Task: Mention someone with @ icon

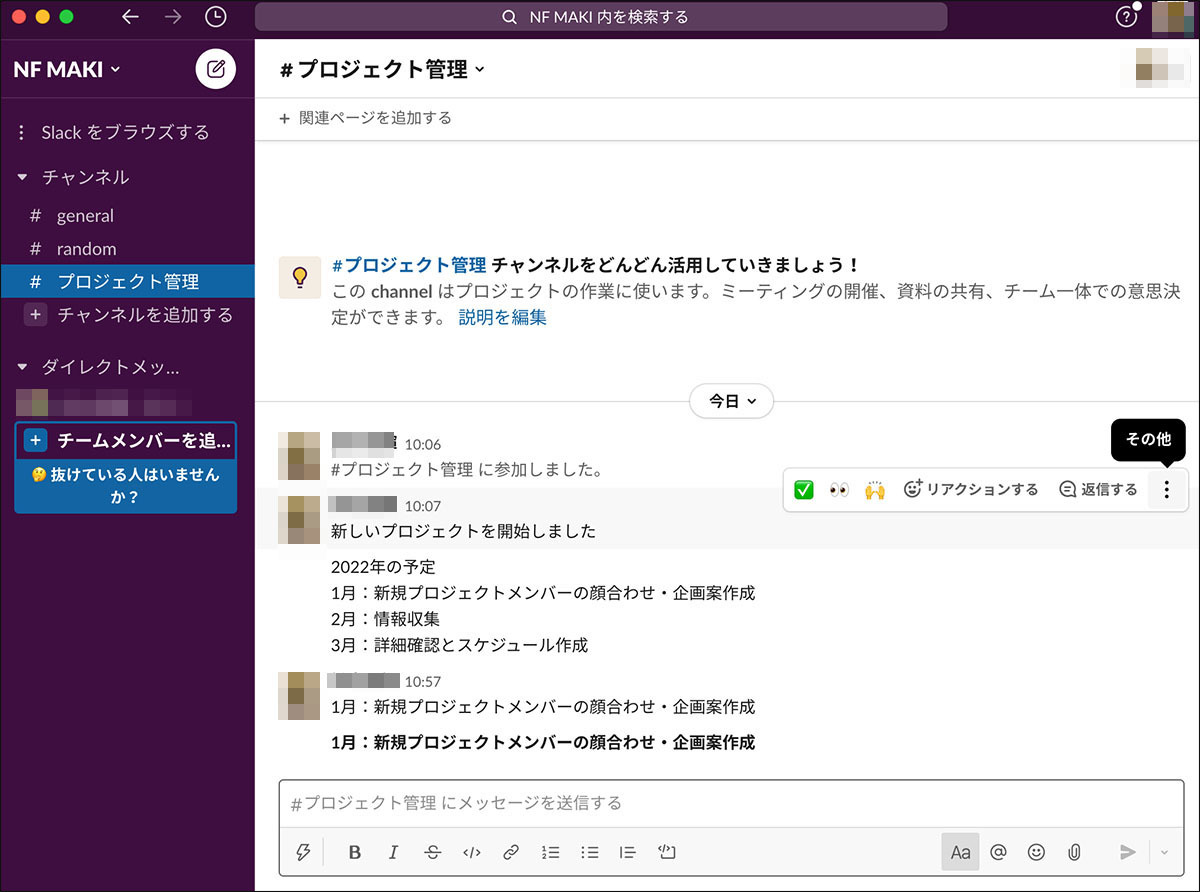Action: pos(998,852)
